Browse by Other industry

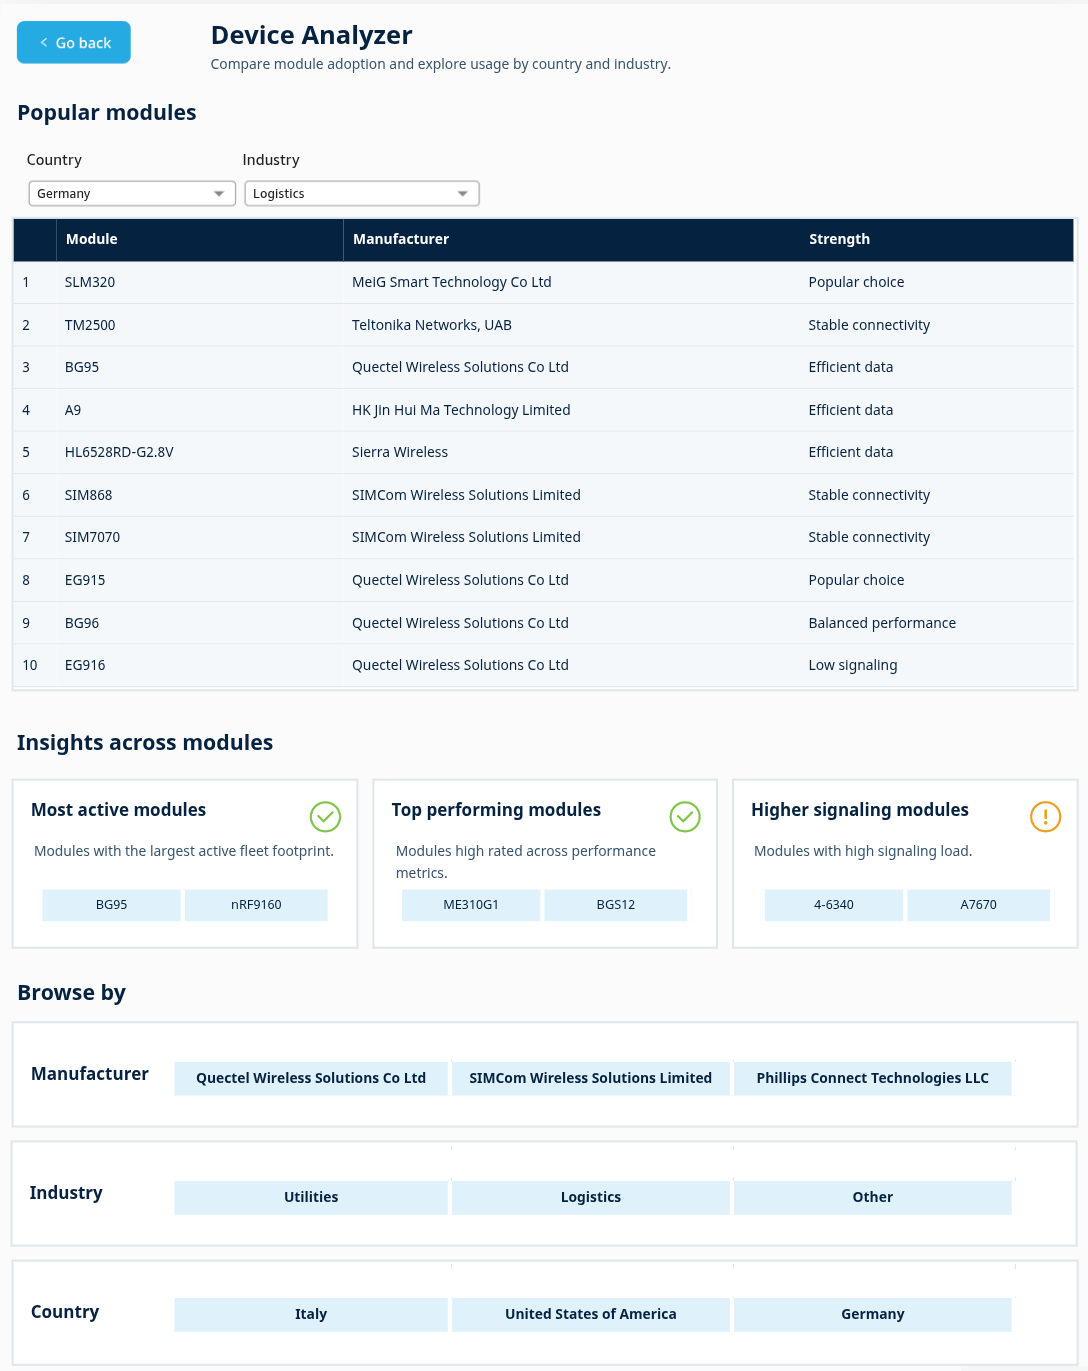coord(873,1197)
